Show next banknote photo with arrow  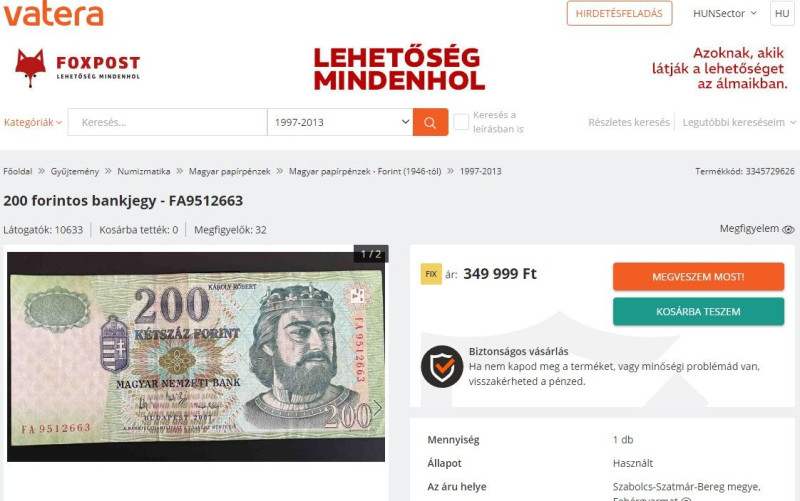pos(377,407)
